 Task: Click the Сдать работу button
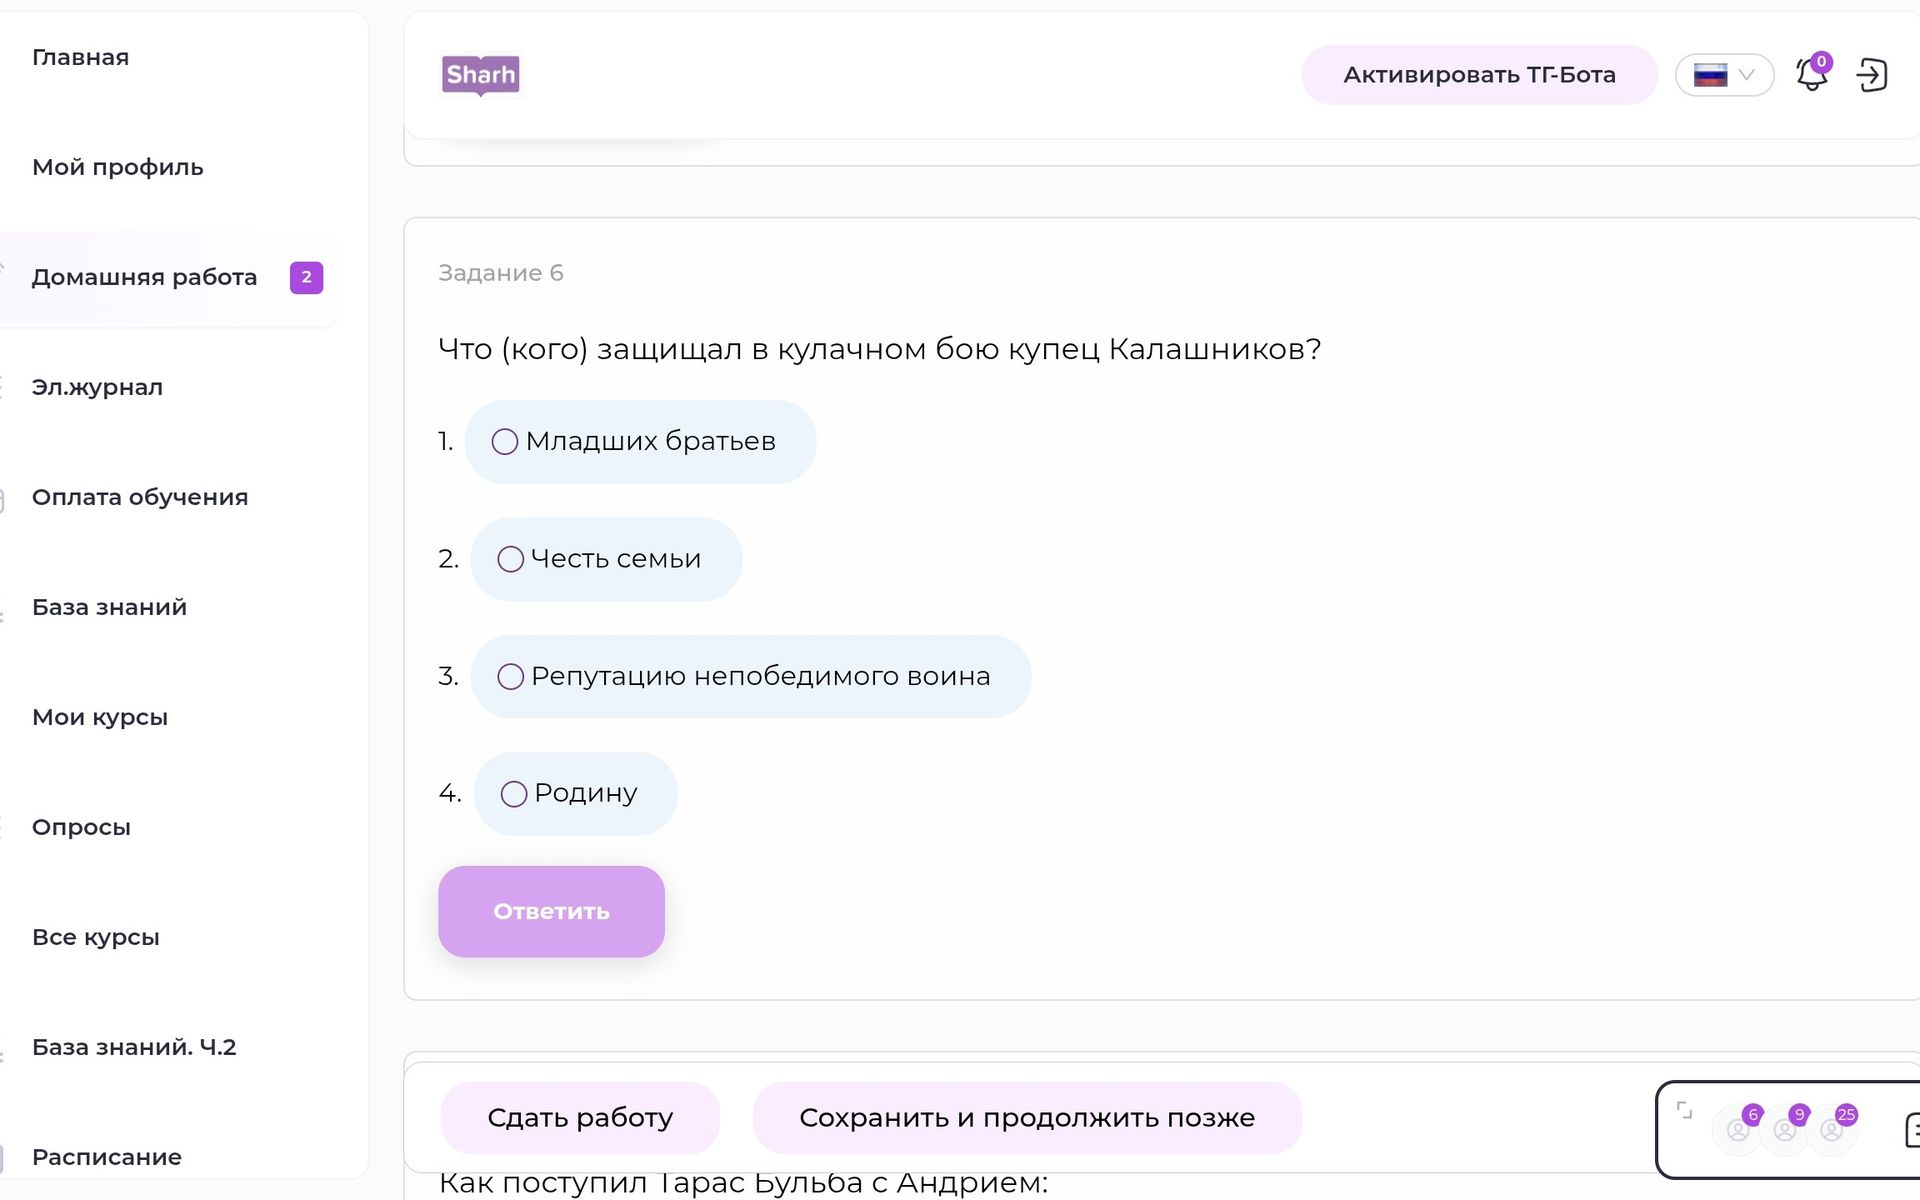click(x=580, y=1118)
